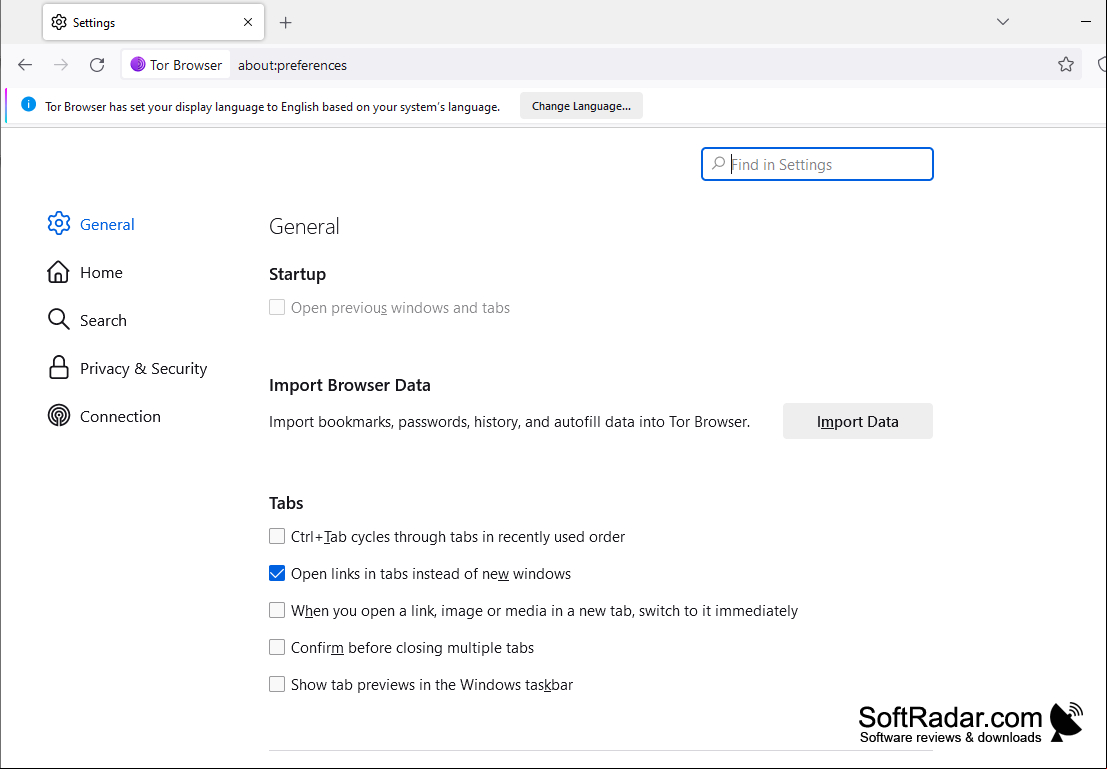This screenshot has height=769, width=1107.
Task: Expand the list all tabs chevron
Action: coord(1003,22)
